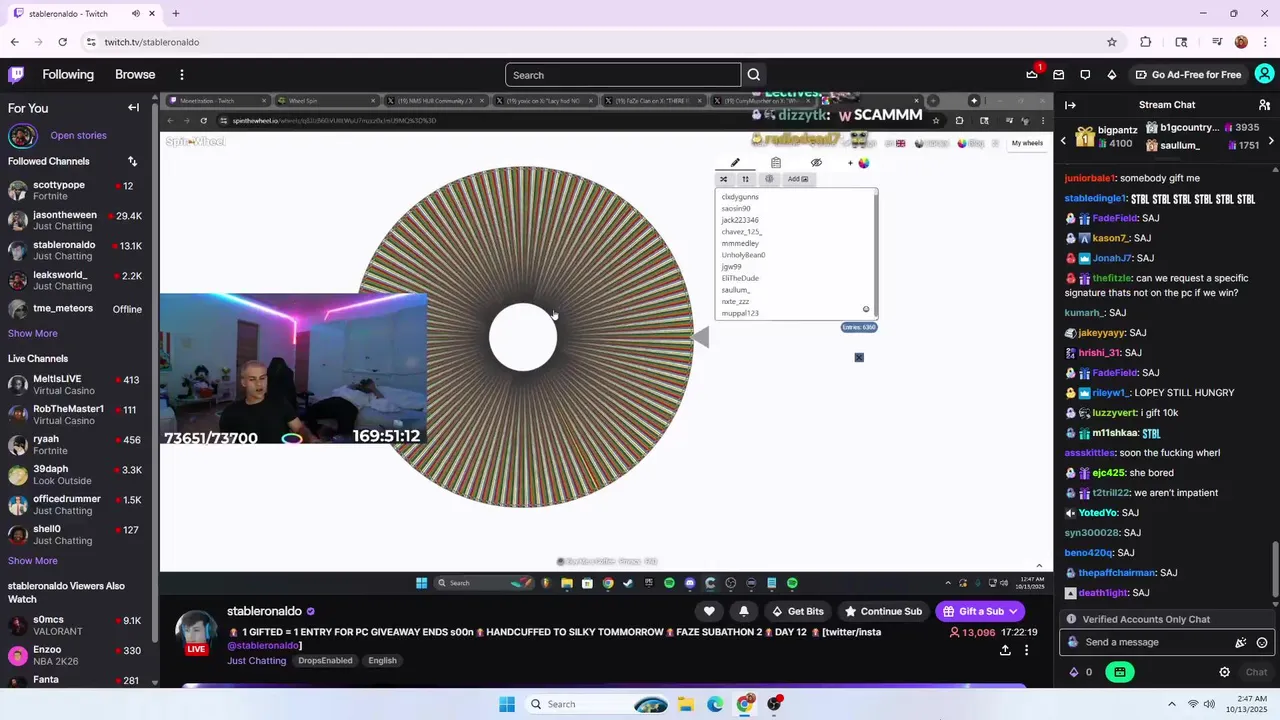Image resolution: width=1280 pixels, height=720 pixels.
Task: Show more live channels
Action: pos(32,561)
